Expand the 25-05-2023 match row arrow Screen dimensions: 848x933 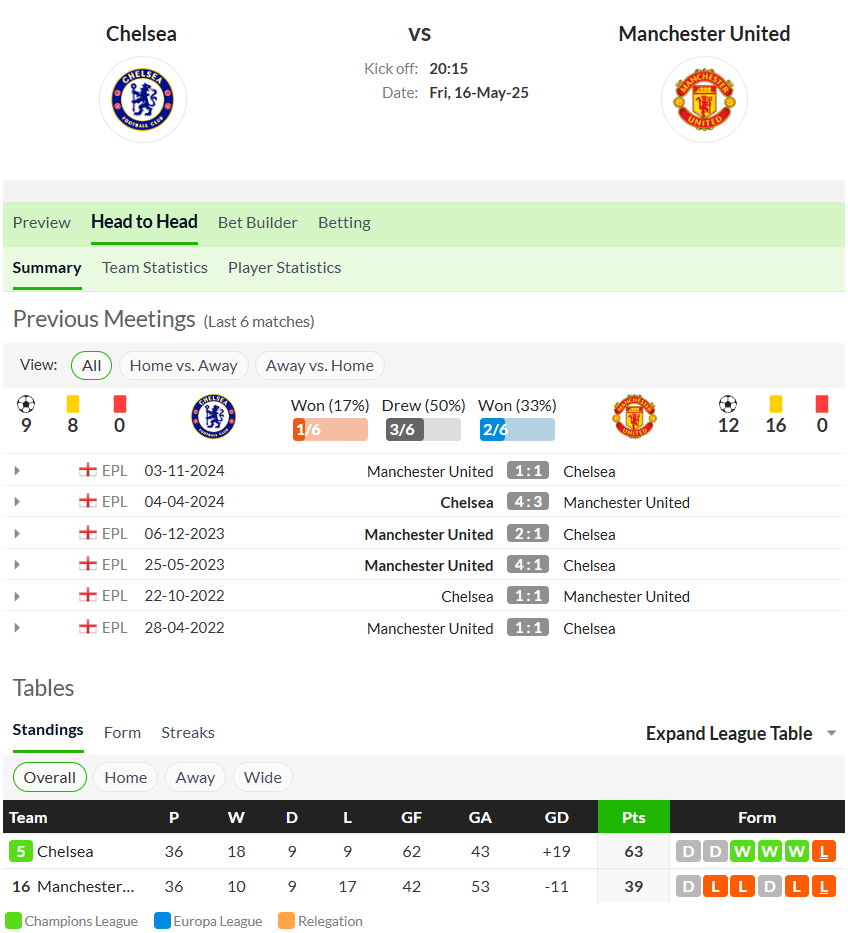coord(17,565)
